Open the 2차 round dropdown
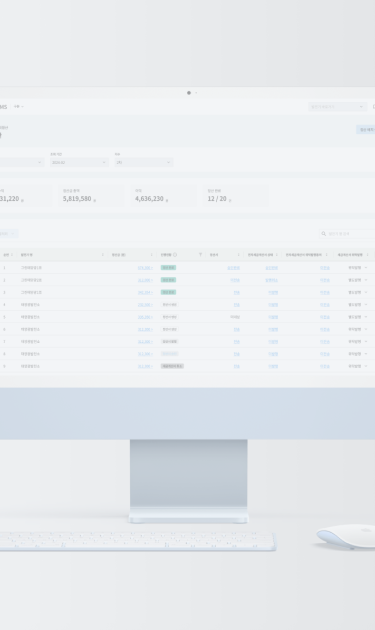The image size is (375, 630). tap(144, 162)
